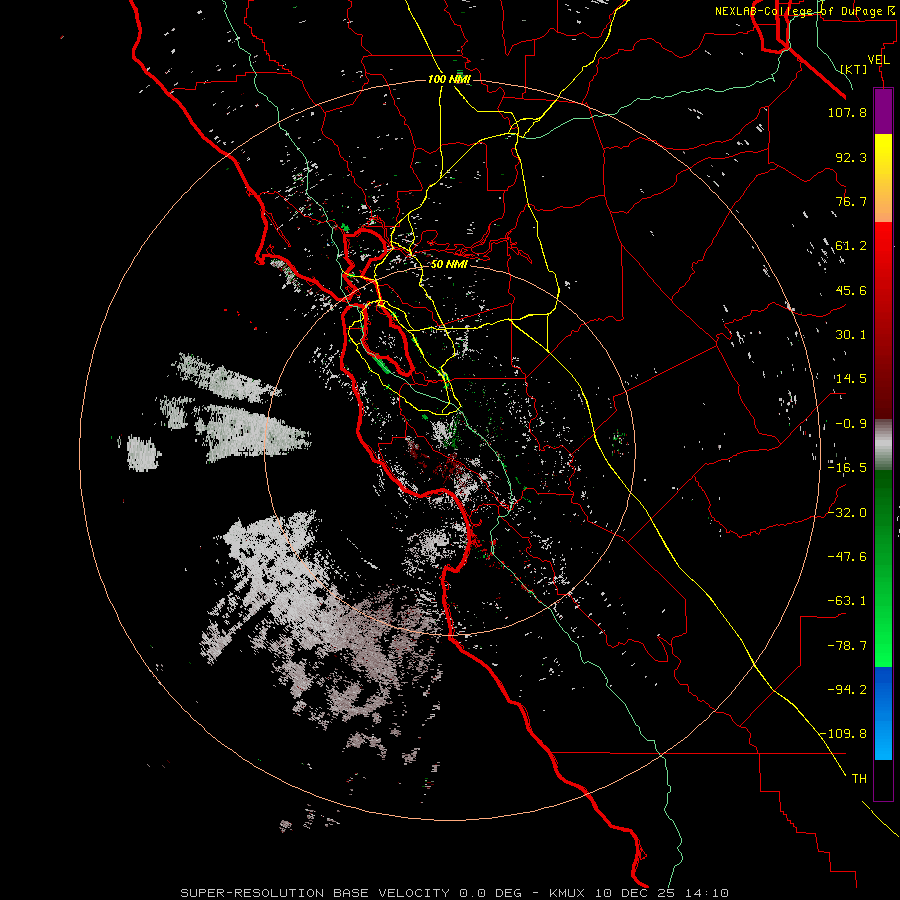Click the 30.1 velocity scale value
This screenshot has height=900, width=900.
(x=851, y=335)
